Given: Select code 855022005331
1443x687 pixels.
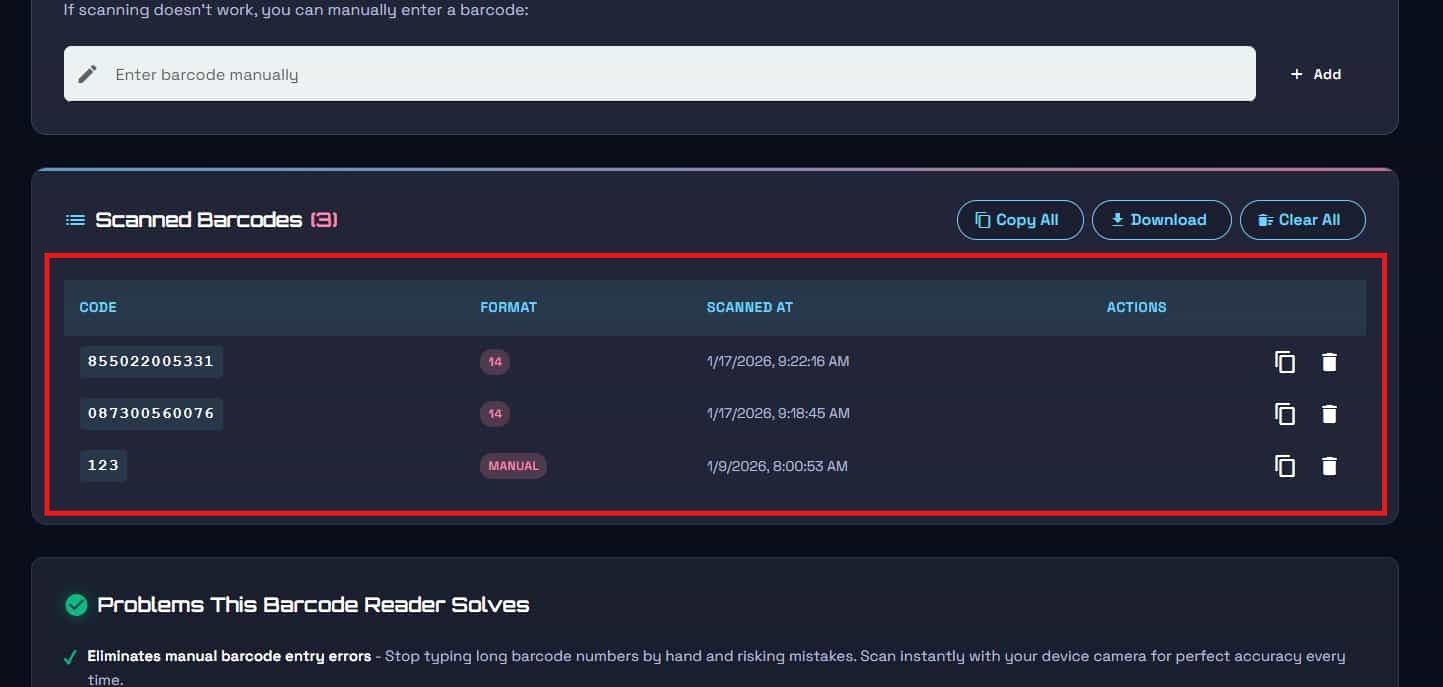Looking at the screenshot, I should [x=151, y=361].
